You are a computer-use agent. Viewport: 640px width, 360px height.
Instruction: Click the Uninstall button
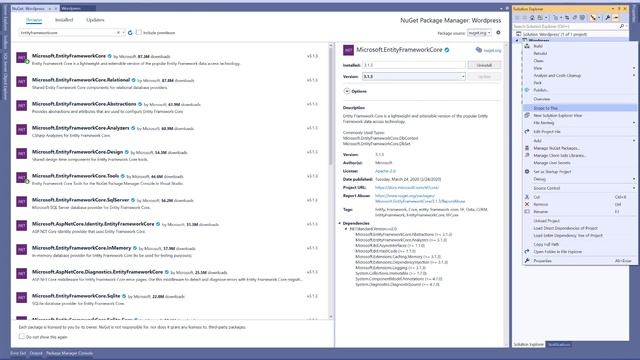(x=484, y=65)
